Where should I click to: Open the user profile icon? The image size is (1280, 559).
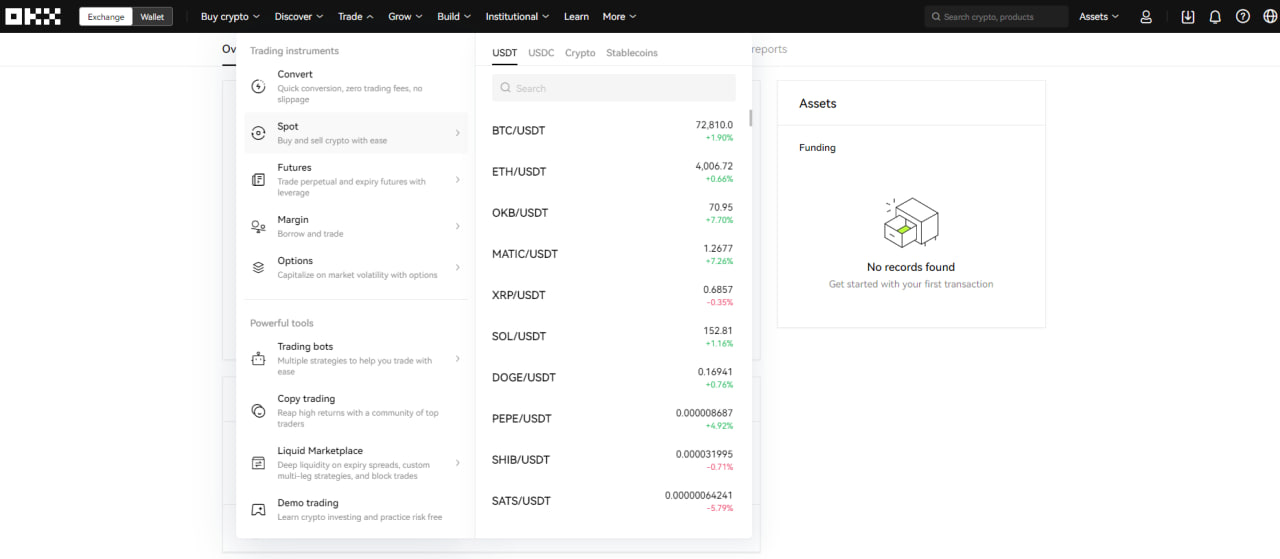(x=1146, y=17)
